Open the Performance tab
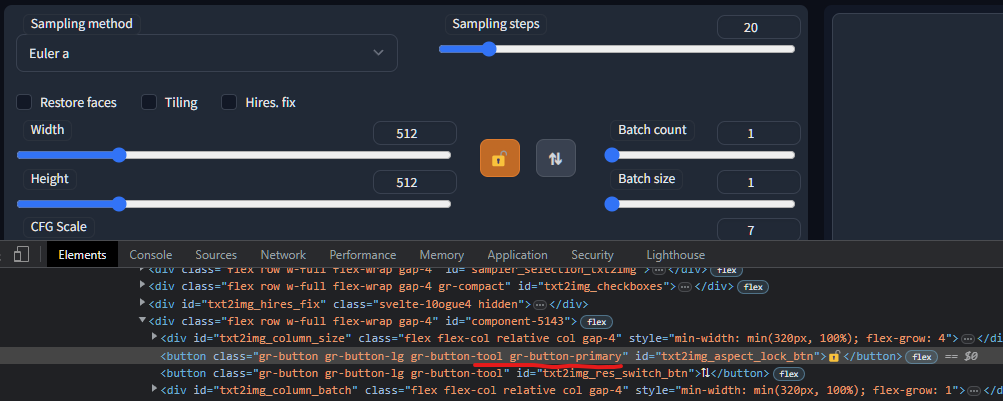The width and height of the screenshot is (1003, 401). 363,255
